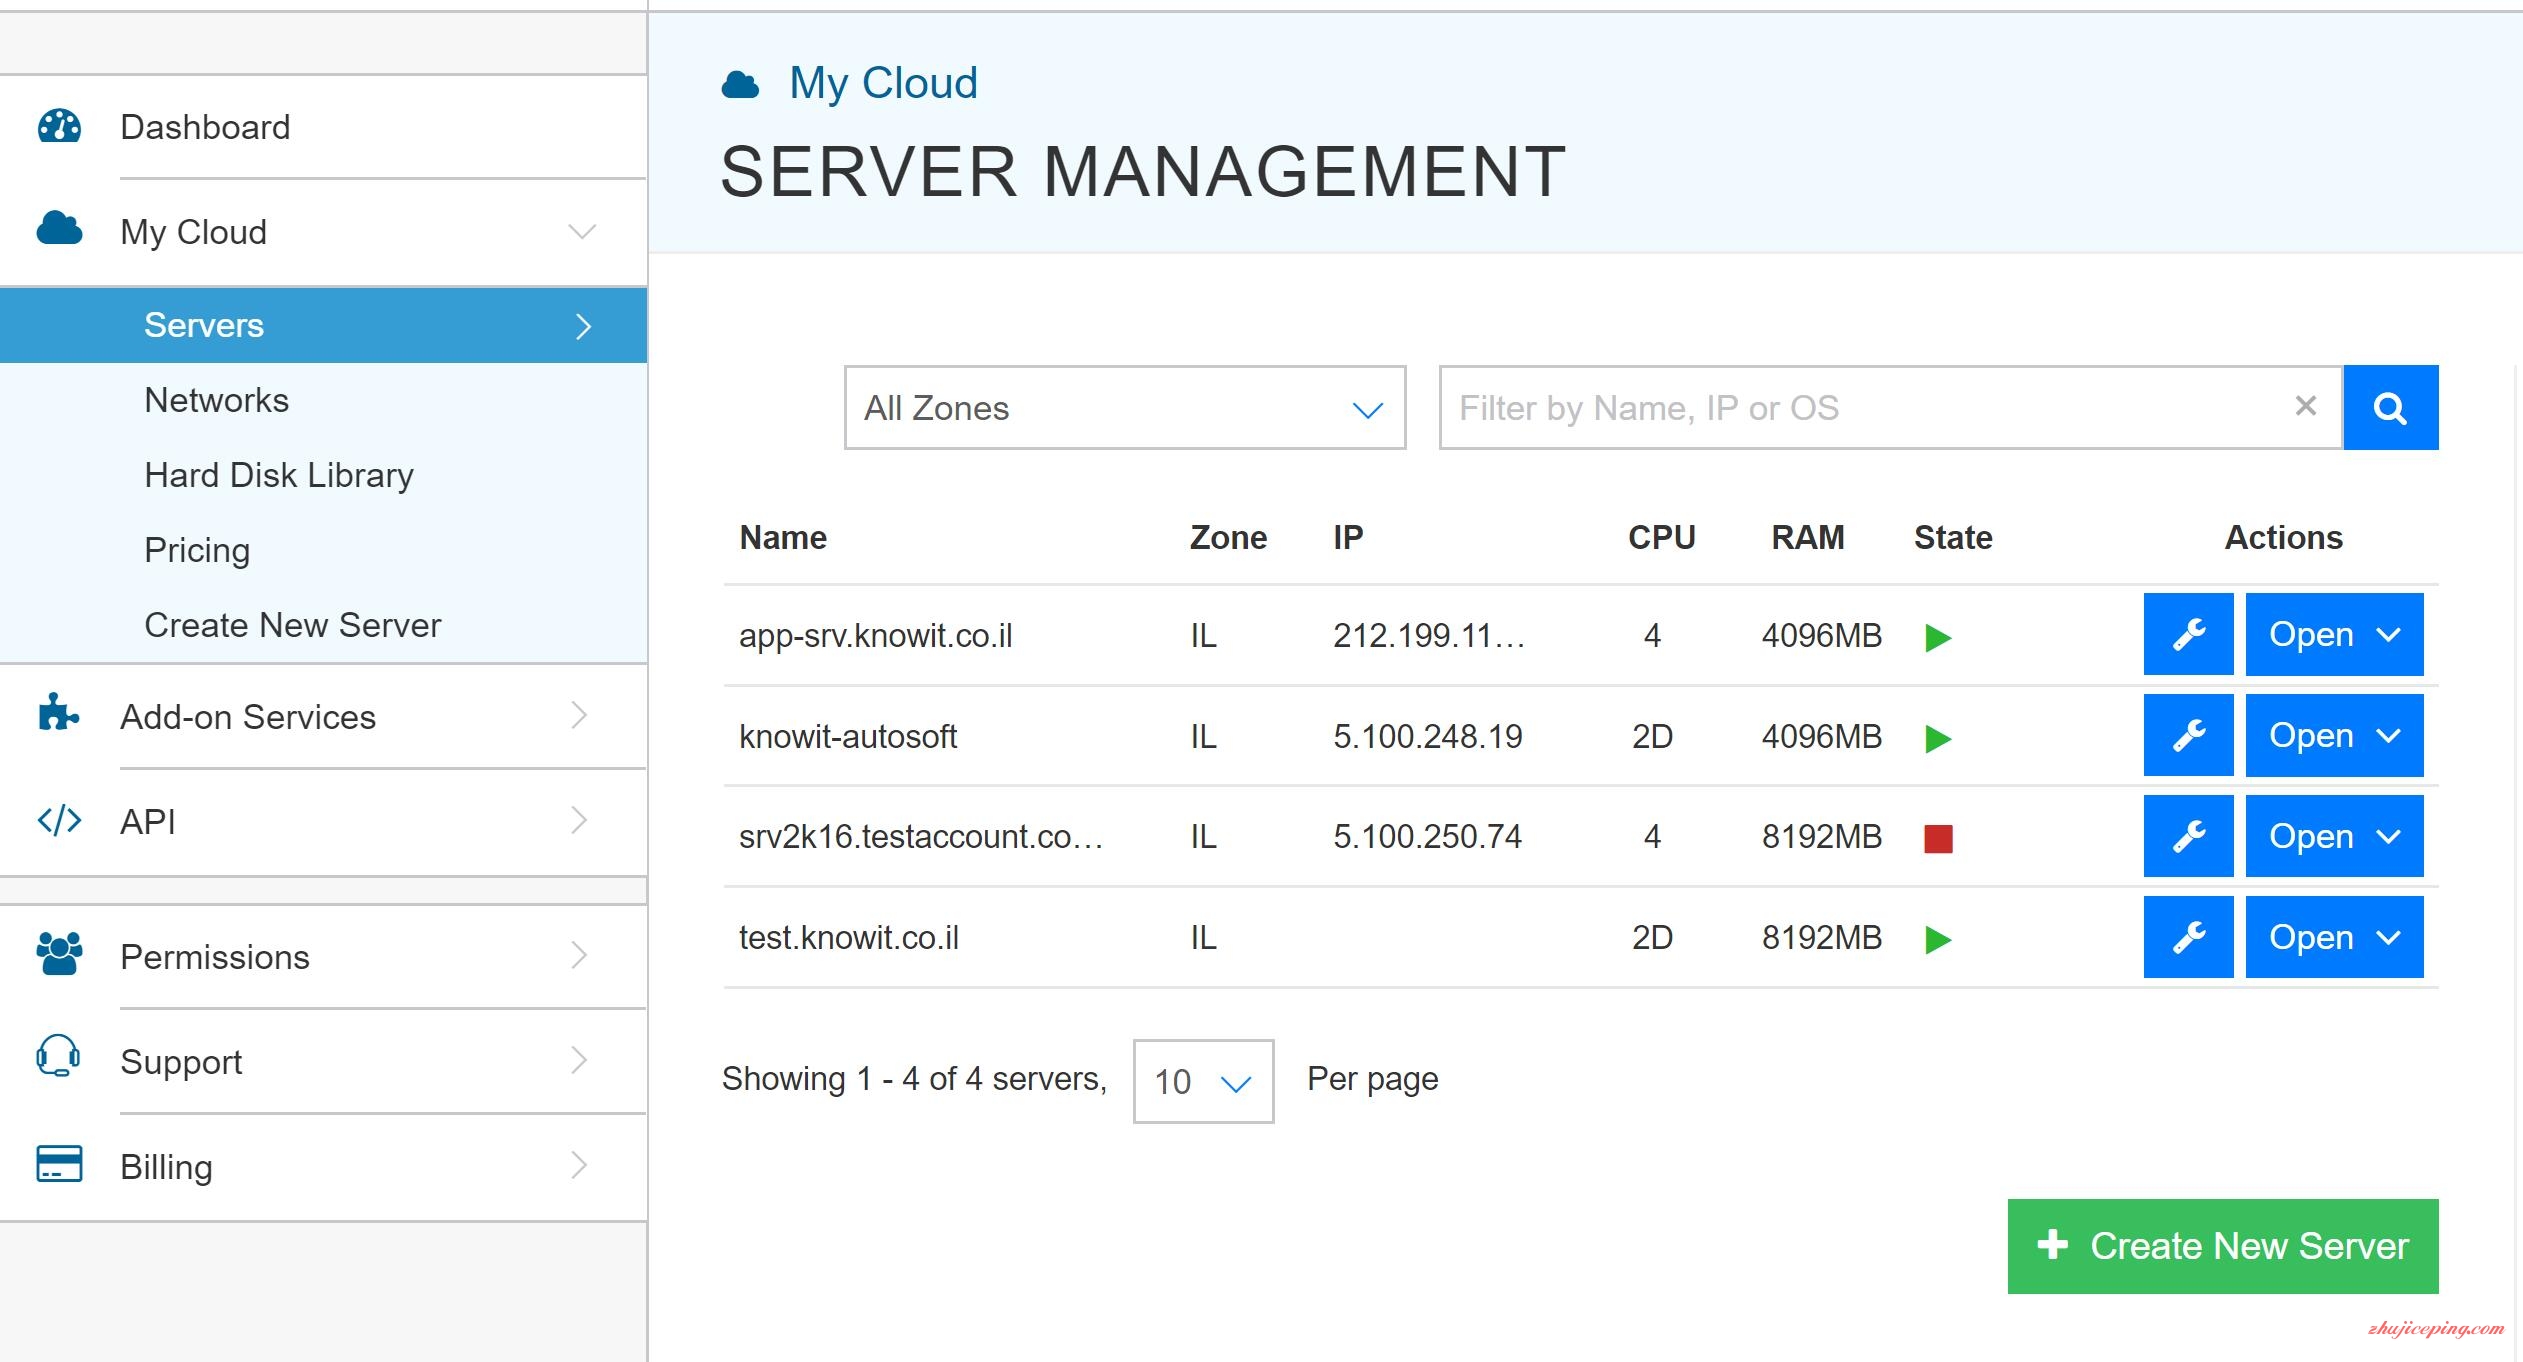Image resolution: width=2523 pixels, height=1362 pixels.
Task: Click wrench icon for srv2k16.testaccount server
Action: tap(2188, 836)
